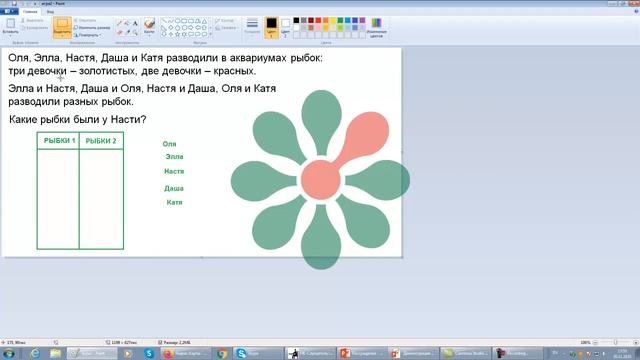The height and width of the screenshot is (360, 640).
Task: Click the question 'Какие рыбки были у Насти?'
Action: tap(78, 120)
